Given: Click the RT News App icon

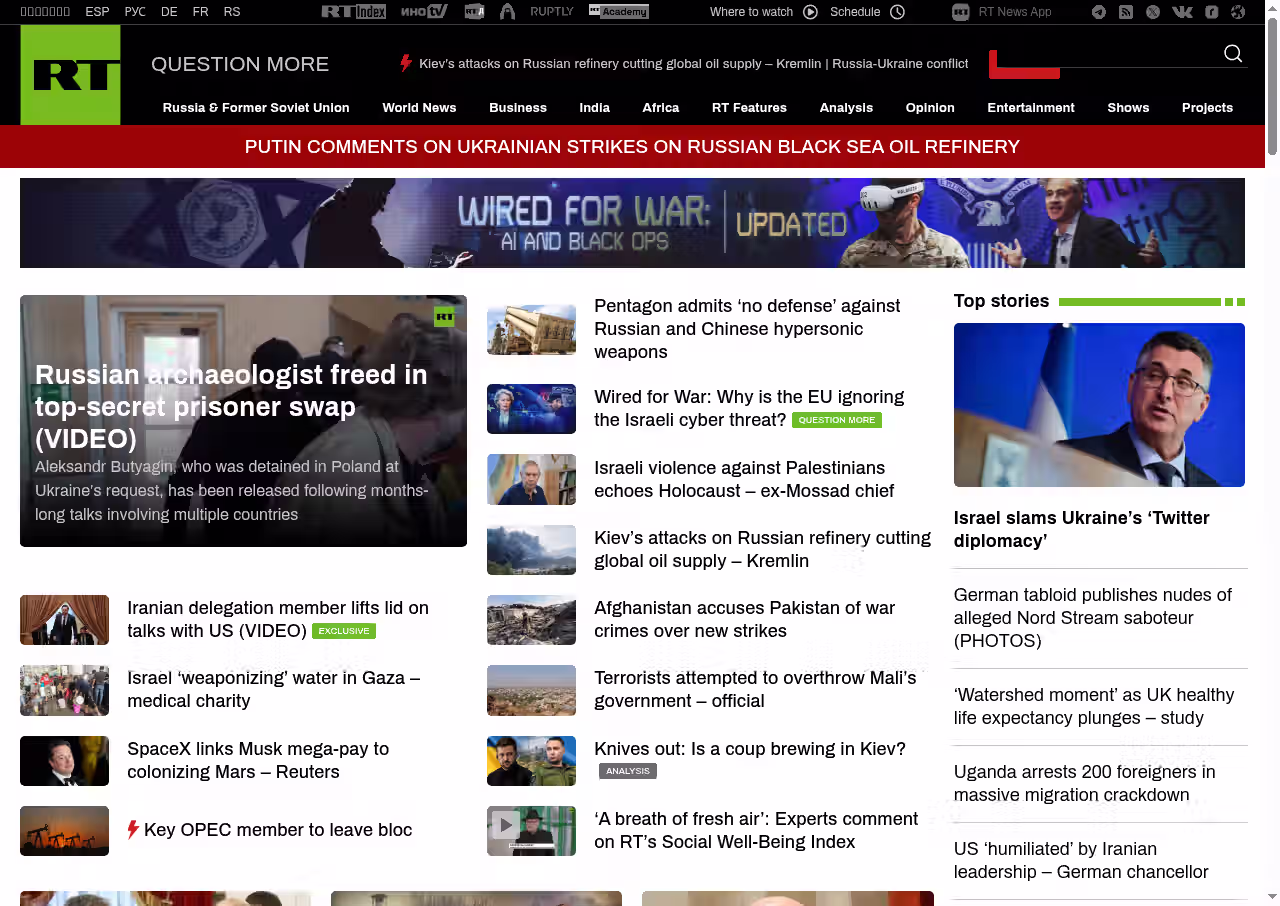Looking at the screenshot, I should [961, 12].
